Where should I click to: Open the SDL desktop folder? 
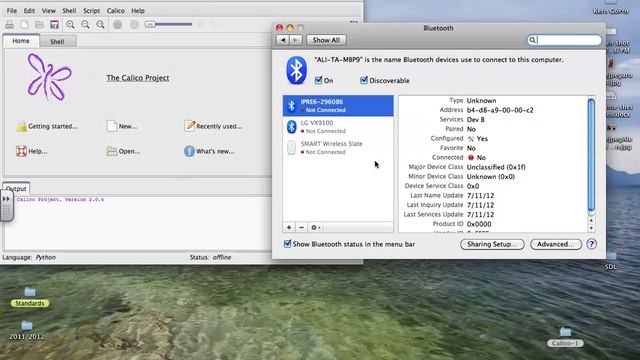coord(611,260)
